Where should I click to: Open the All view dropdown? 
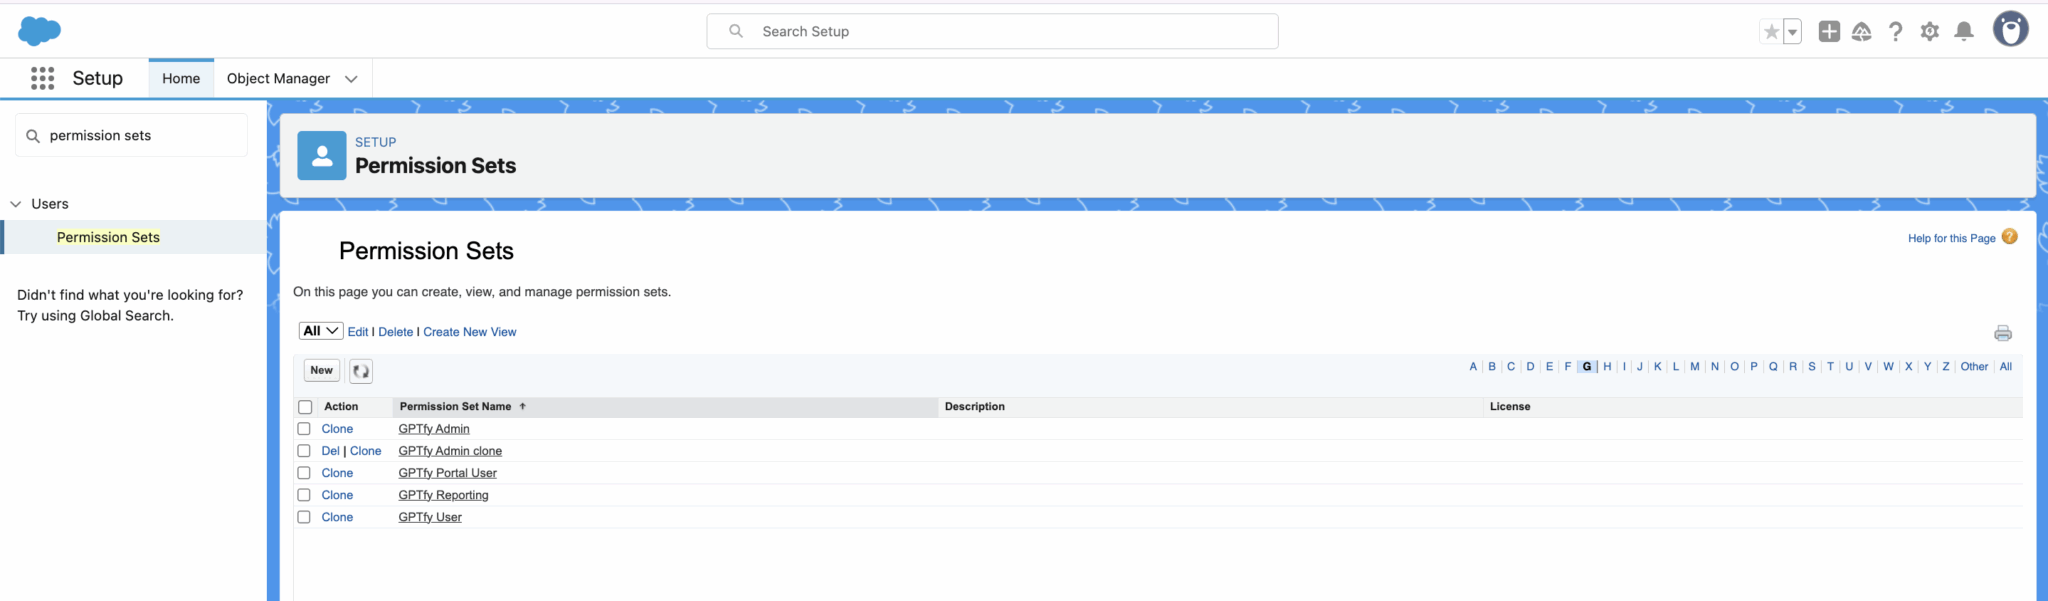click(321, 331)
